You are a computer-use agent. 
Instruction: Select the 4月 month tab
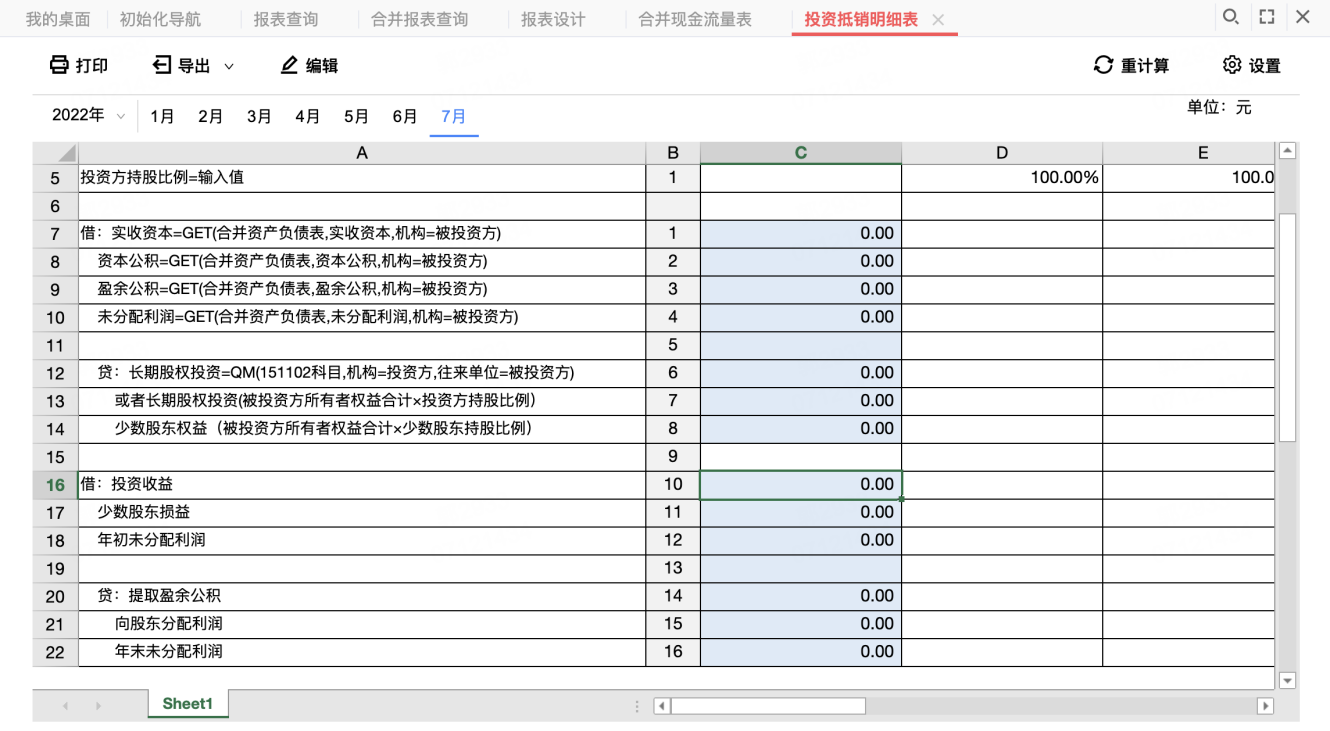click(308, 117)
